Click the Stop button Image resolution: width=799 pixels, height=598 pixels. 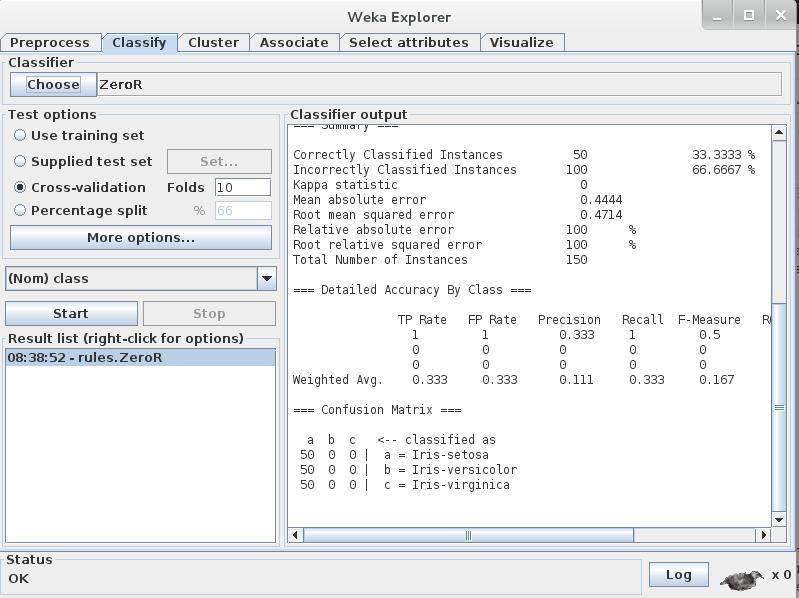click(209, 313)
